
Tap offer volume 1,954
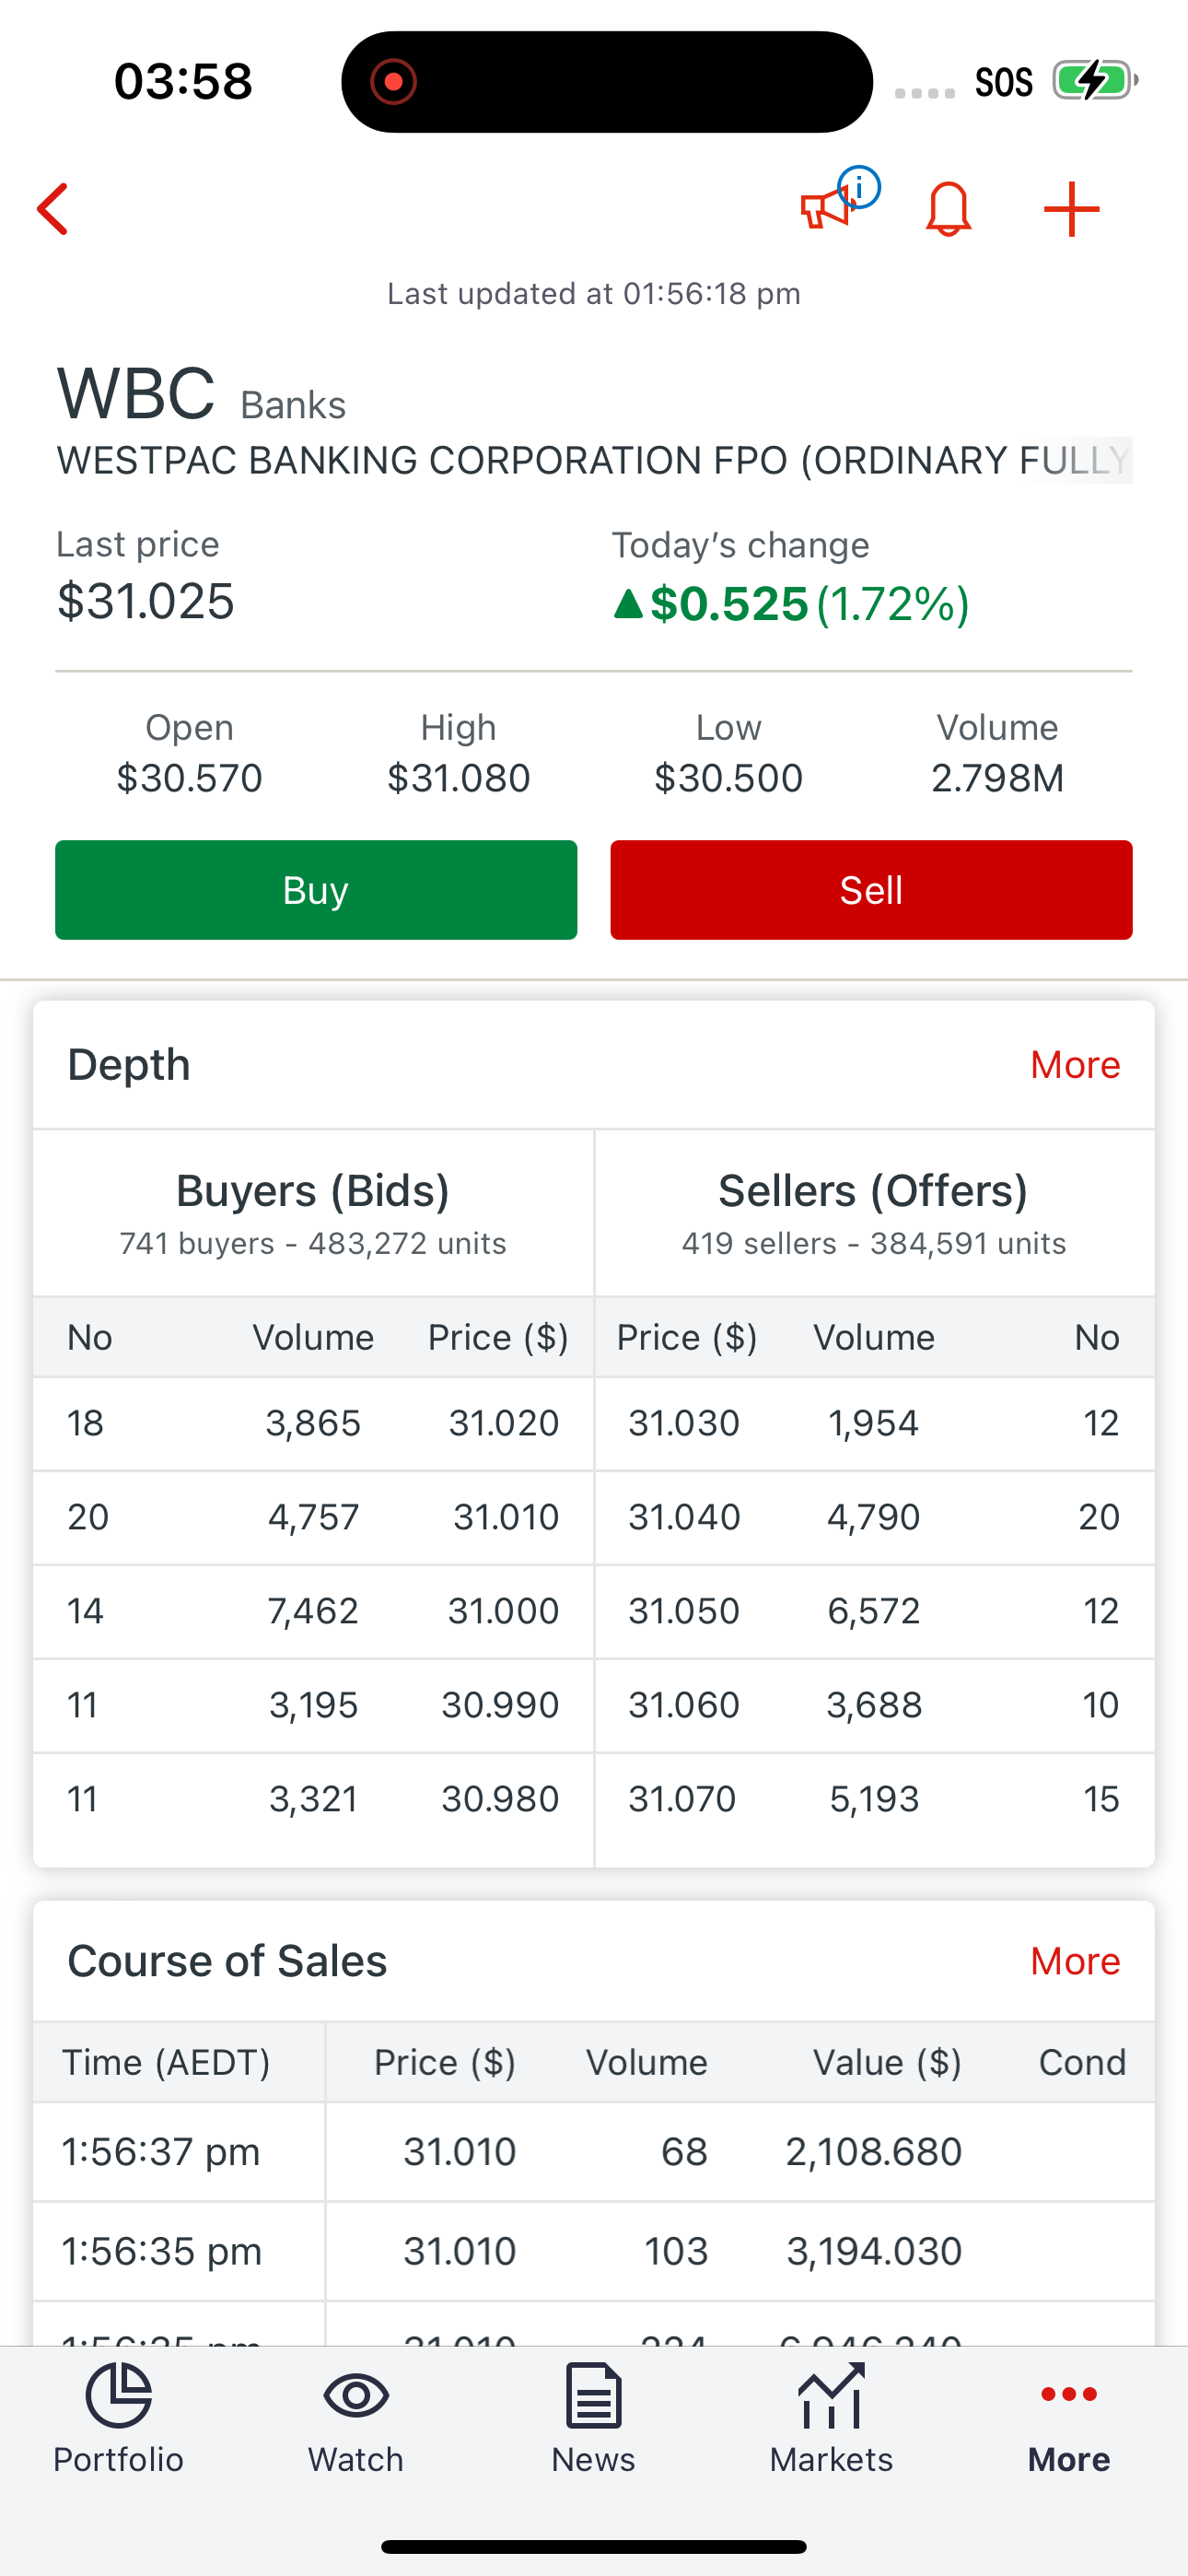pos(873,1423)
